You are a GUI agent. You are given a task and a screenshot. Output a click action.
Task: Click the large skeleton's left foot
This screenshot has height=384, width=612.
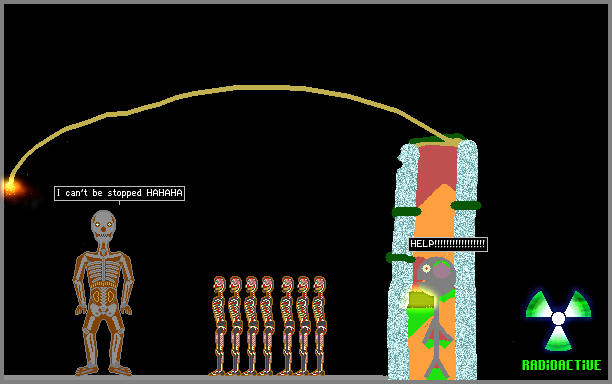coord(87,370)
